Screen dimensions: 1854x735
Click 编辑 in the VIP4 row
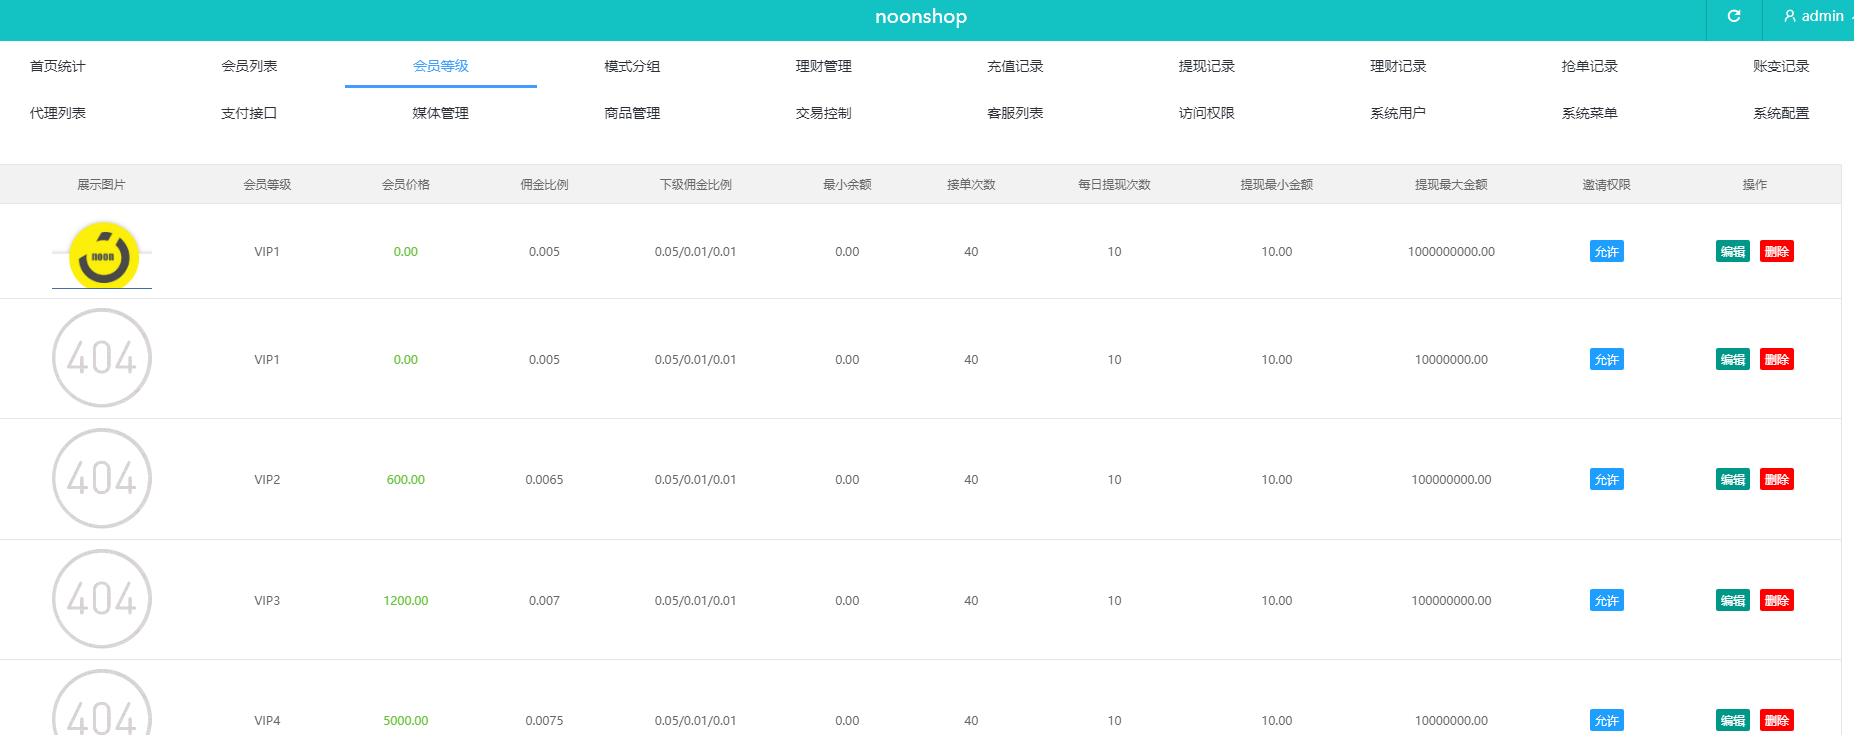(1732, 720)
